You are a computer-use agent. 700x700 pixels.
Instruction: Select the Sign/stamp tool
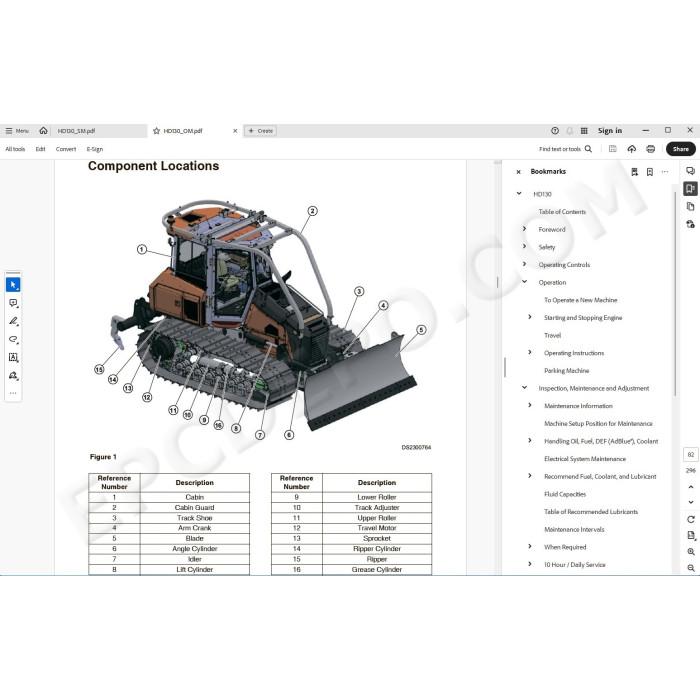[13, 375]
